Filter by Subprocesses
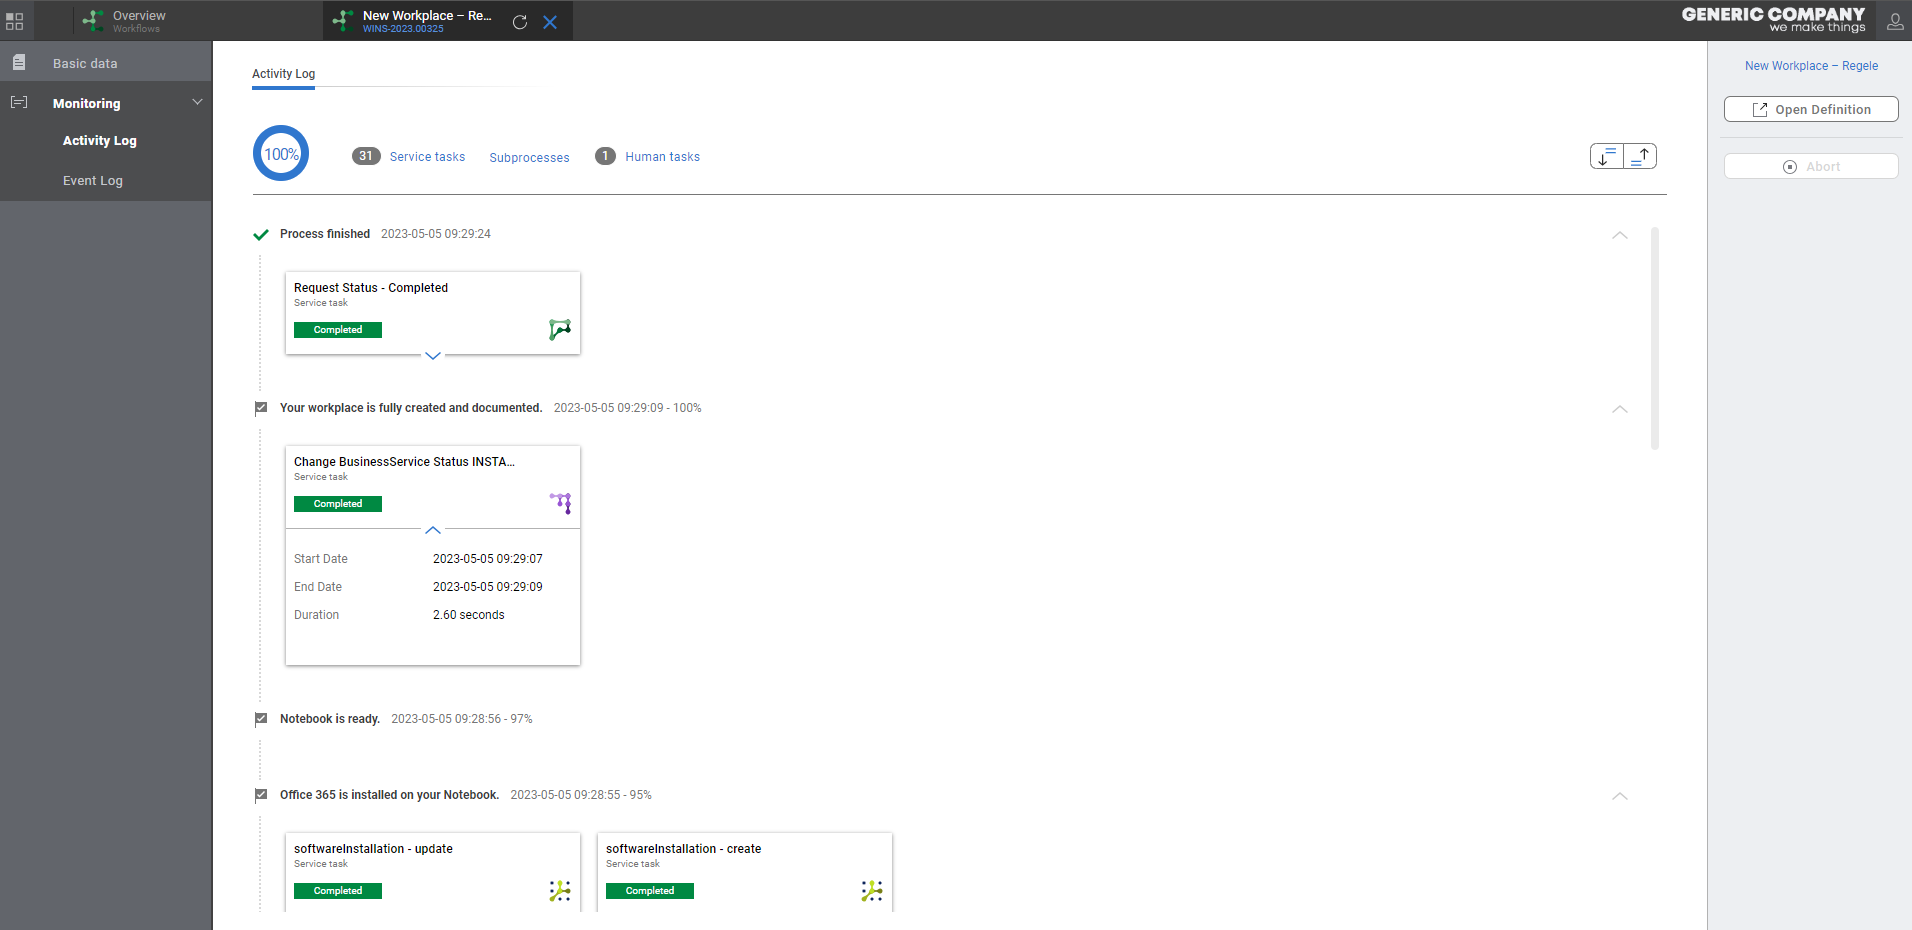This screenshot has width=1912, height=930. (529, 158)
